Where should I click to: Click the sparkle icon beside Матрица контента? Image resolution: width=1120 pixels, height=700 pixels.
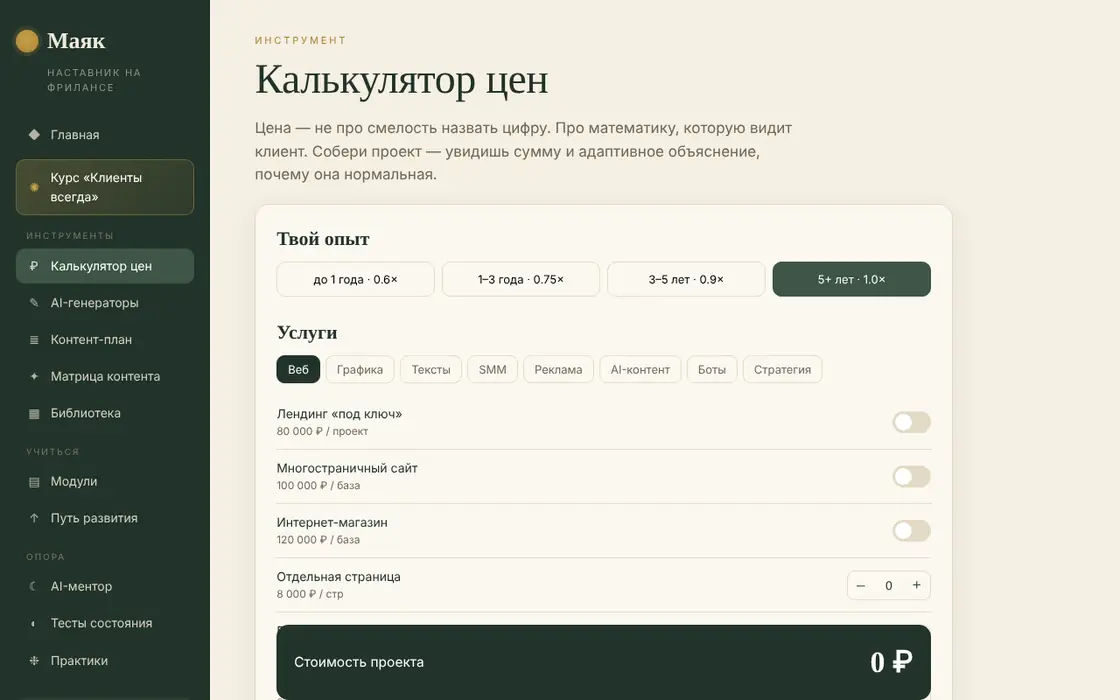pyautogui.click(x=34, y=376)
